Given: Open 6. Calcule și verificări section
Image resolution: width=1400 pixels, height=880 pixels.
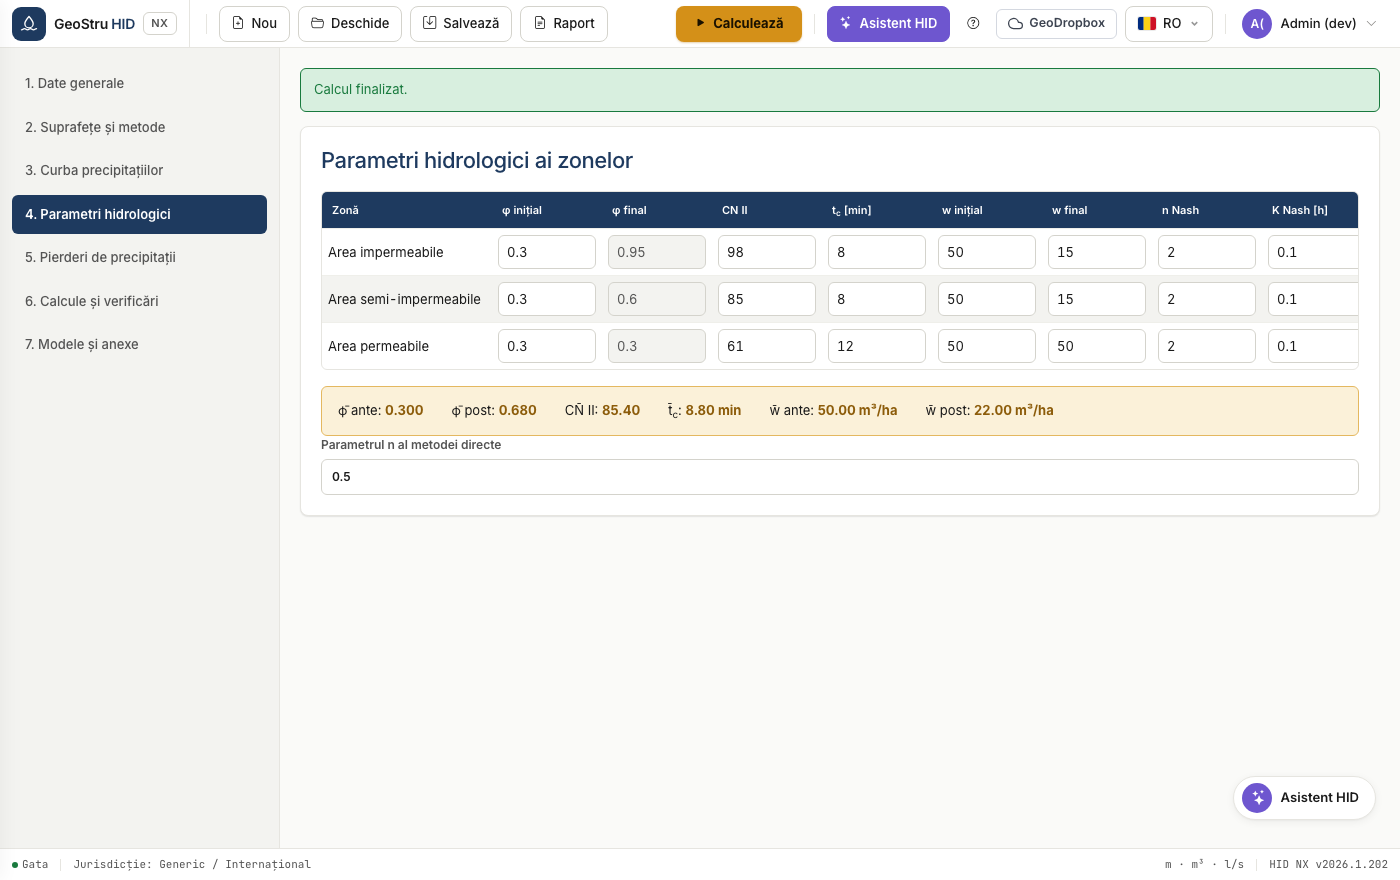Looking at the screenshot, I should (x=139, y=301).
